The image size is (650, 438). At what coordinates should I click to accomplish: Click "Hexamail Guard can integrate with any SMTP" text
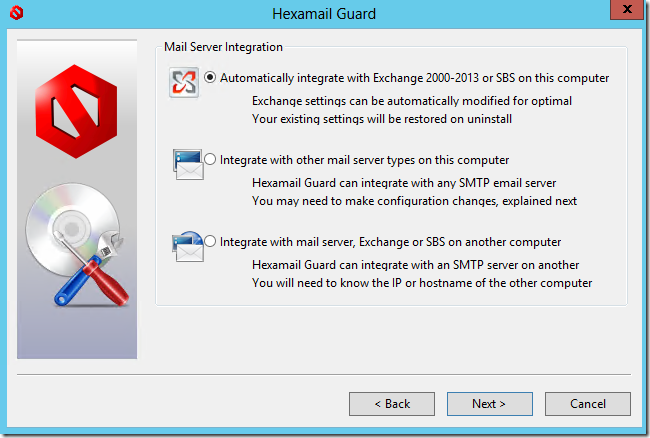click(371, 183)
